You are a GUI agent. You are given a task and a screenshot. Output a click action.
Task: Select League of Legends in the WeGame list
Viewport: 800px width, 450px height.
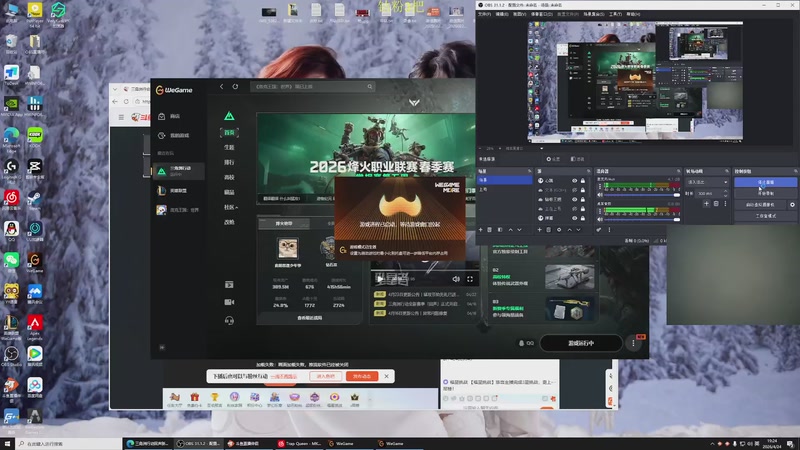click(173, 191)
